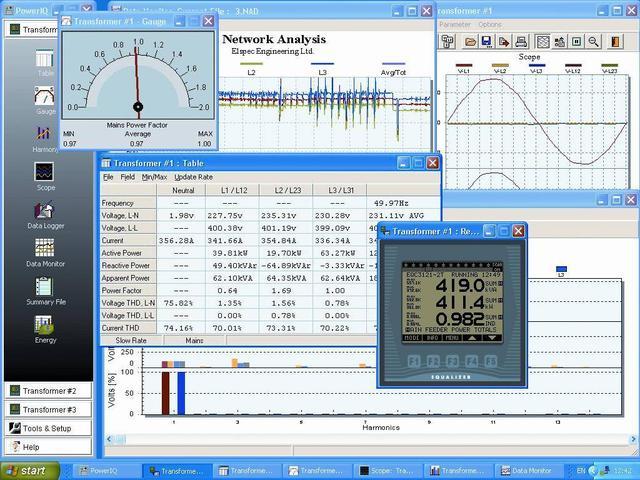Open the Scope view icon
Image resolution: width=640 pixels, height=480 pixels.
pos(45,174)
